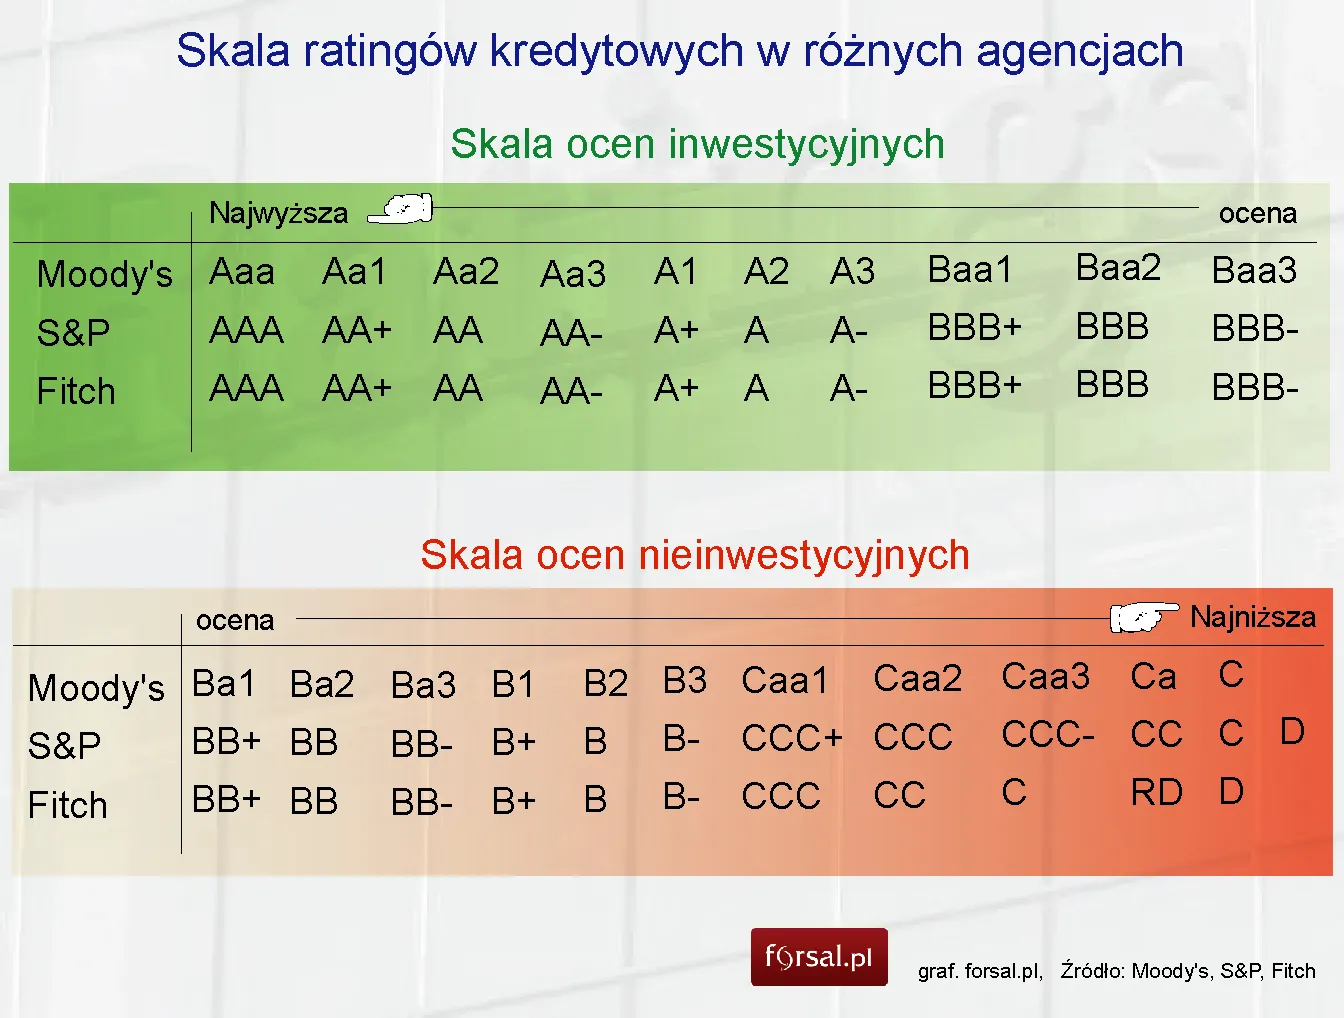Expand the Skala ocen inwestycyjnych section
The width and height of the screenshot is (1344, 1018).
[698, 143]
